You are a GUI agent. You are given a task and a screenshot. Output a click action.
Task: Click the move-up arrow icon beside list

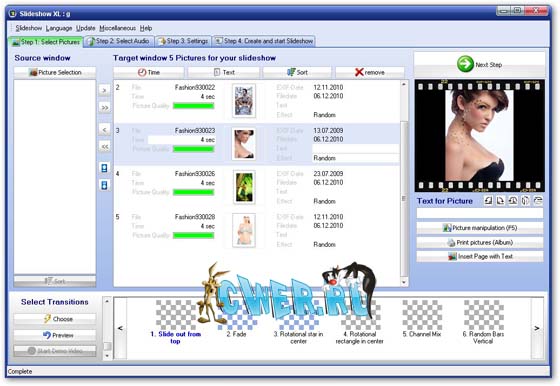point(104,168)
